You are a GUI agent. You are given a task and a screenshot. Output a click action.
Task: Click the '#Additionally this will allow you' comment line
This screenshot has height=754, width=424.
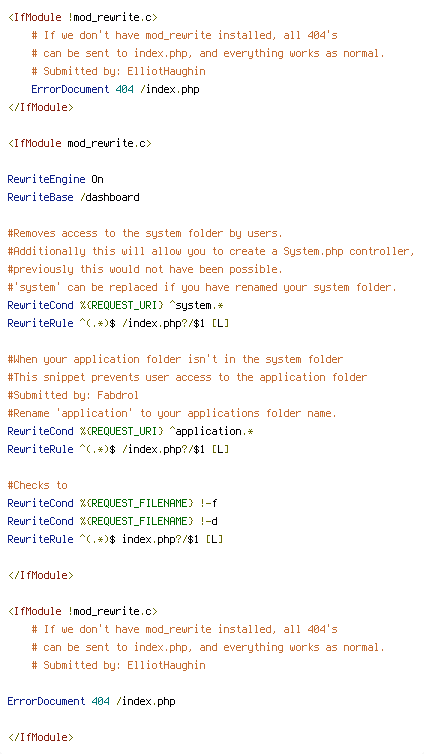coord(211,251)
